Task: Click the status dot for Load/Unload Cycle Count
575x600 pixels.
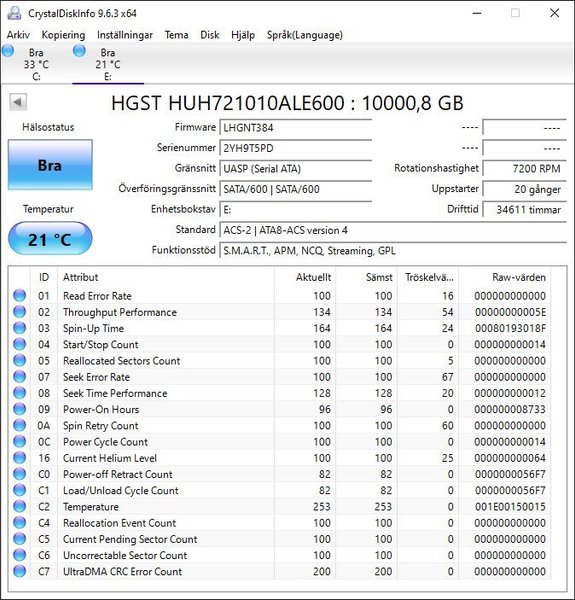Action: click(x=20, y=490)
